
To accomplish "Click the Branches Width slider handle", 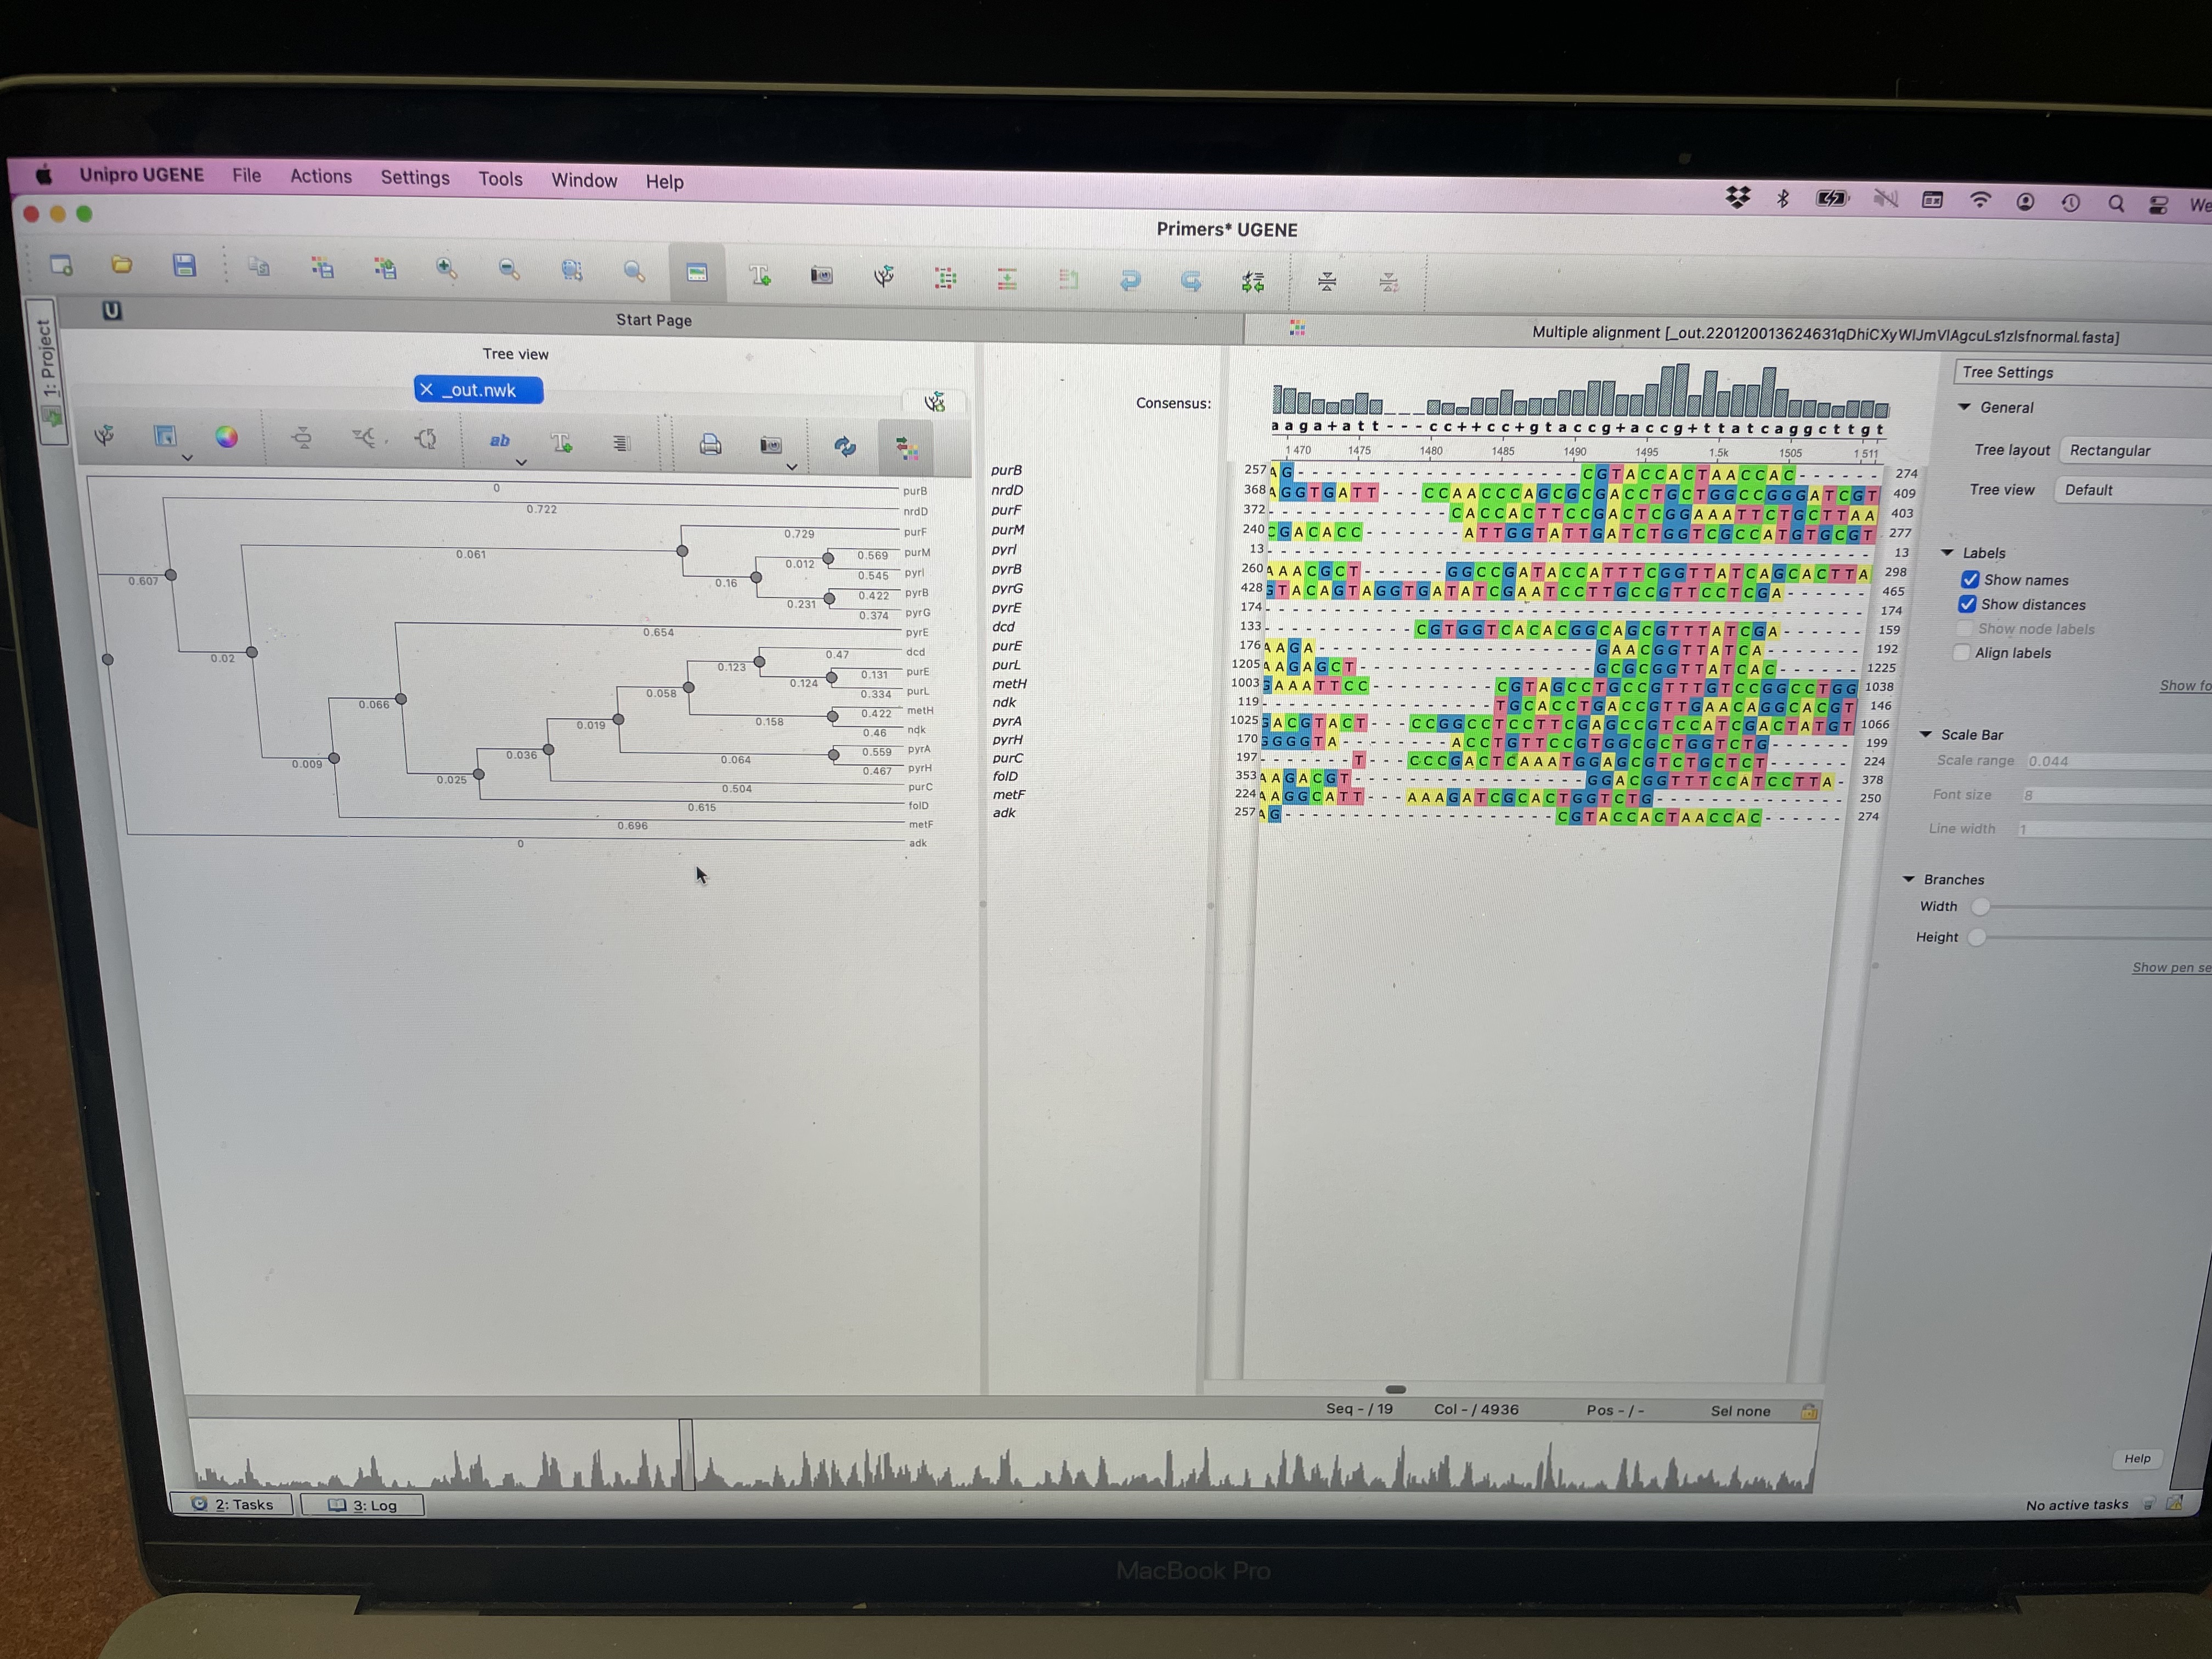I will point(1980,906).
